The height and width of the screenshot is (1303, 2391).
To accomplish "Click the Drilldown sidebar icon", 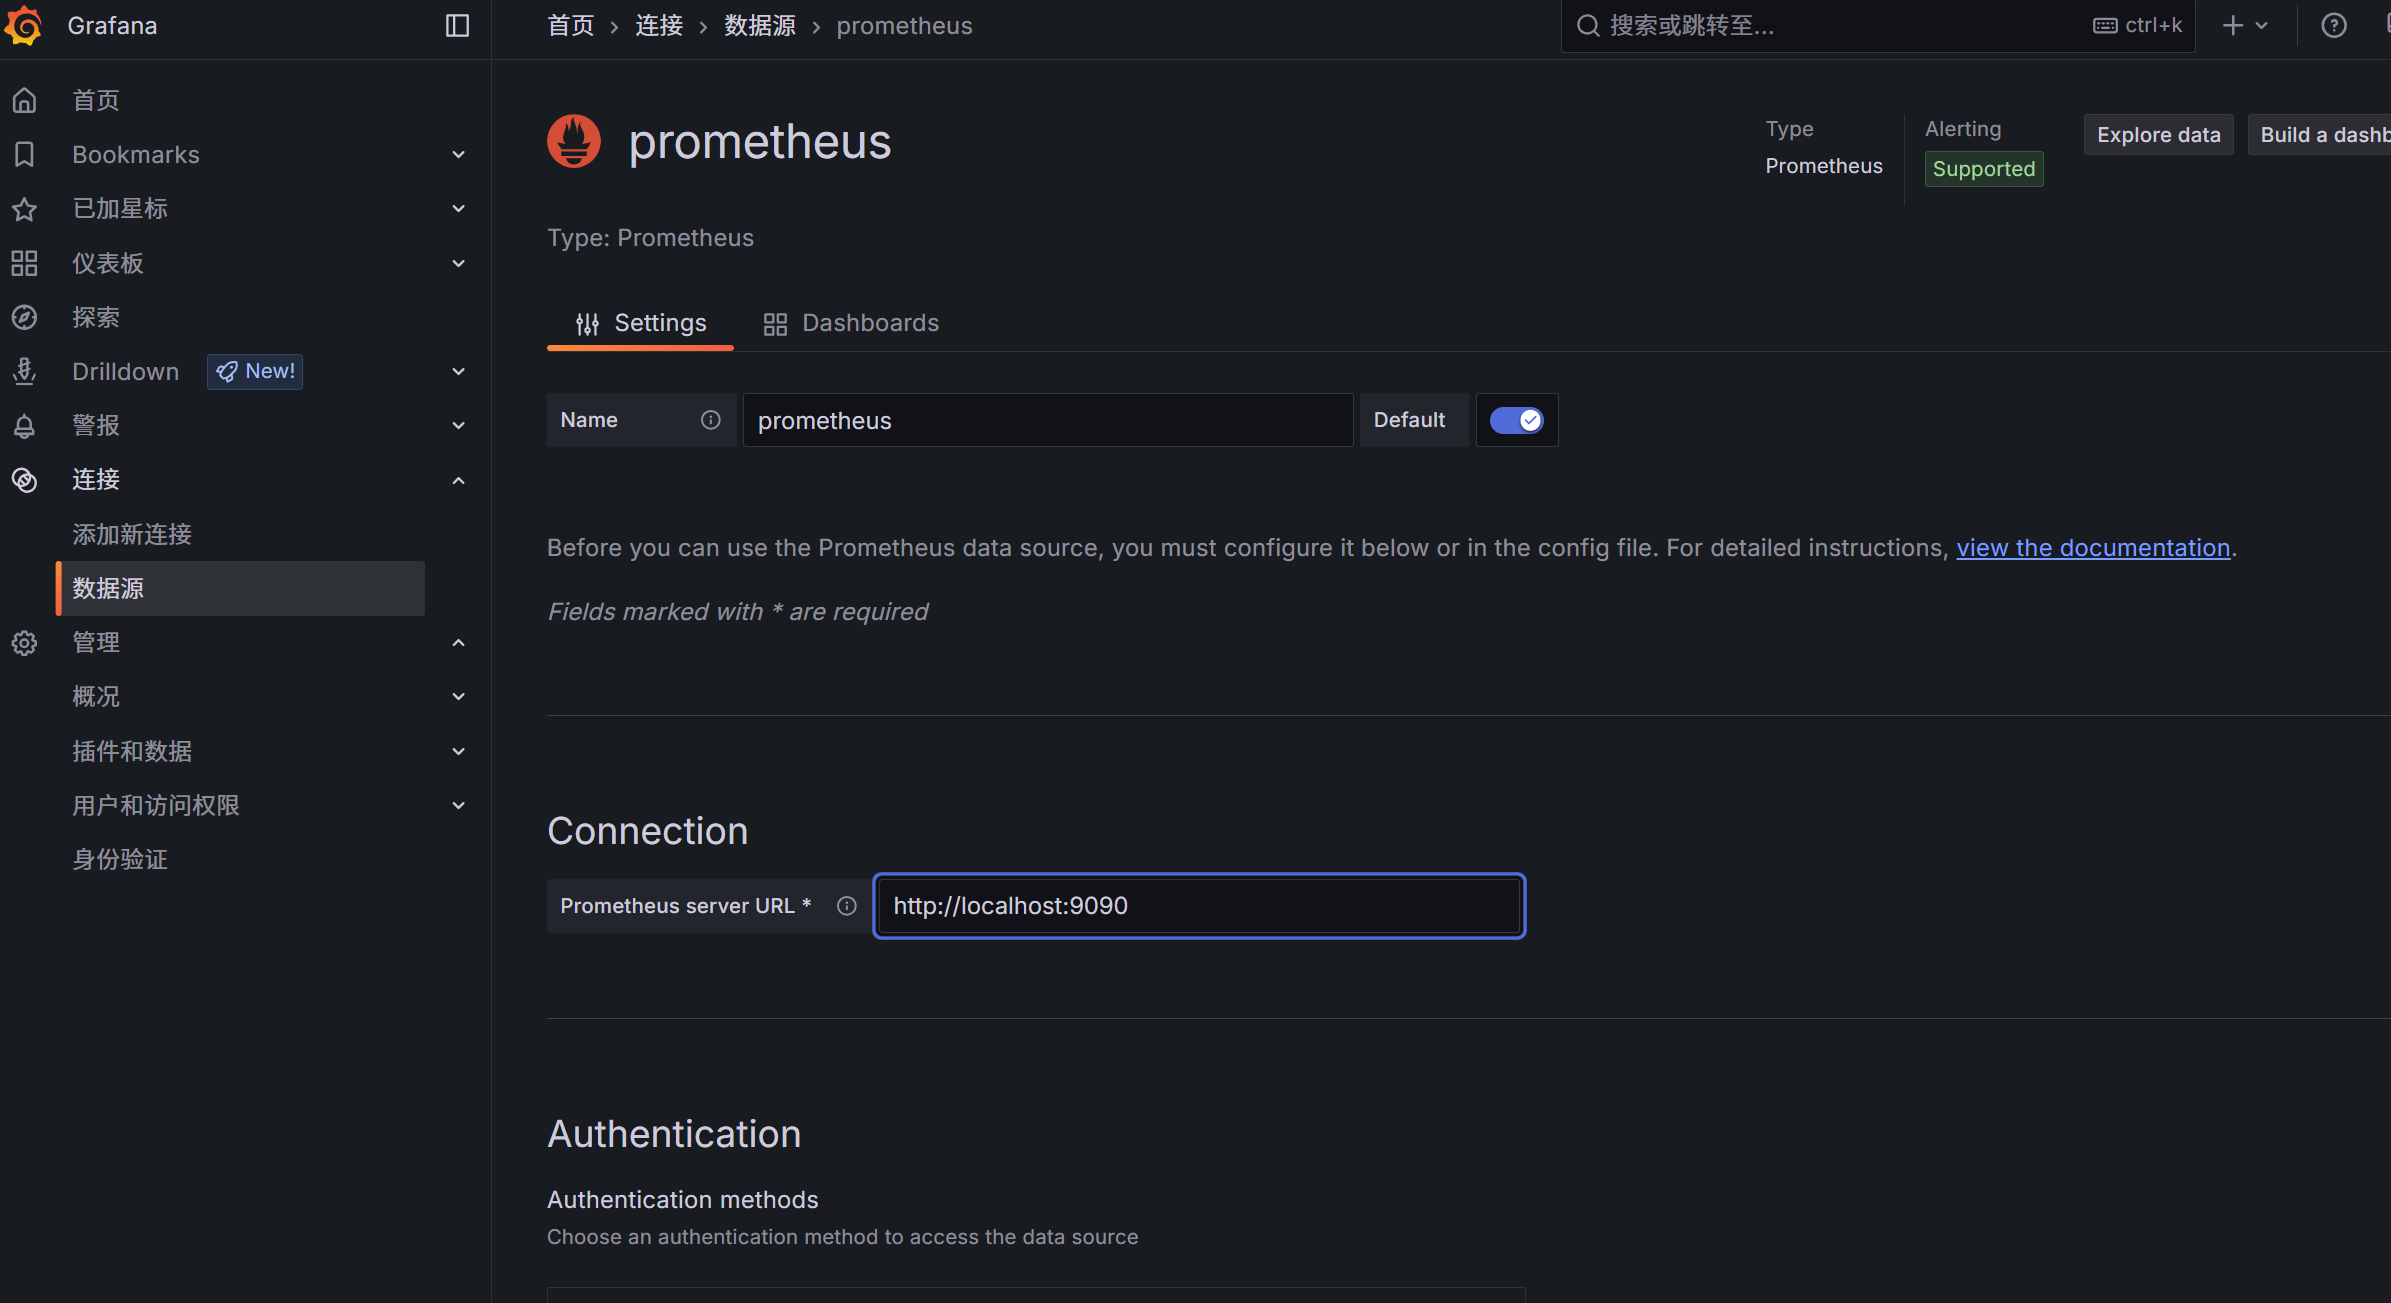I will click(25, 371).
